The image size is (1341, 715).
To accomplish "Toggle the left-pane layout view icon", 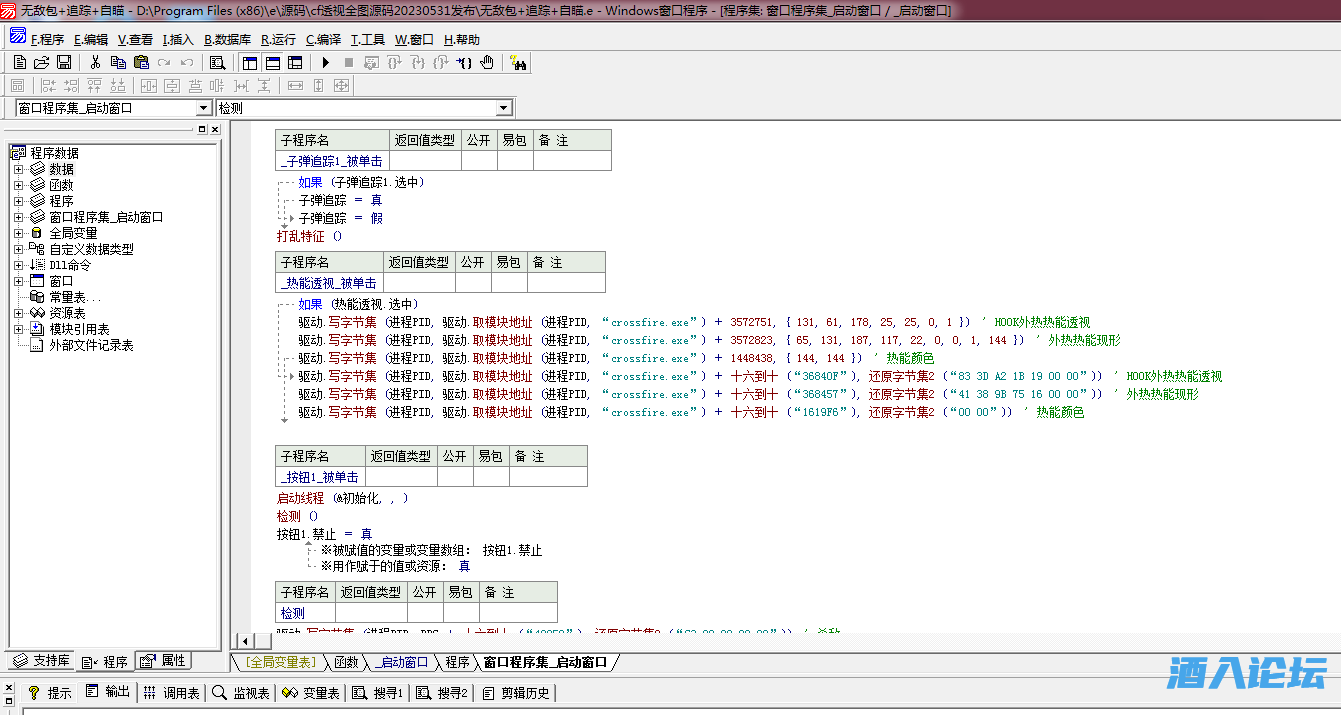I will coord(249,62).
